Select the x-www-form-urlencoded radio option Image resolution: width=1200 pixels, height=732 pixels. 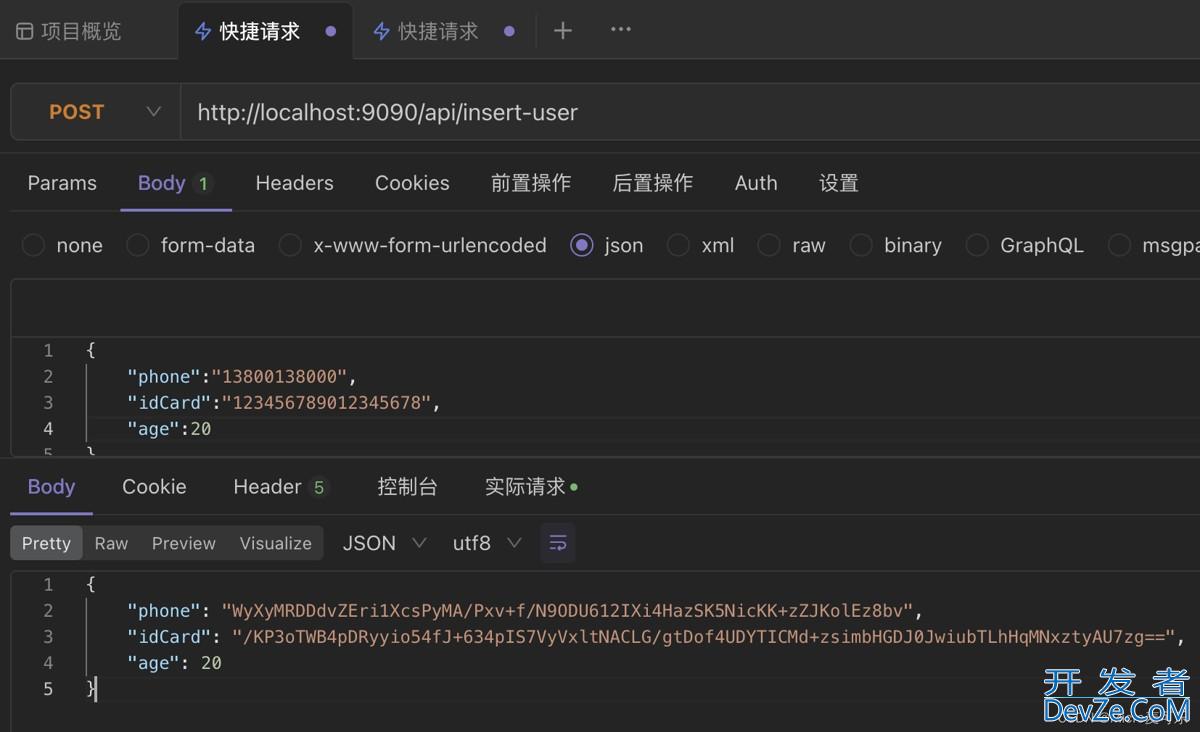290,245
